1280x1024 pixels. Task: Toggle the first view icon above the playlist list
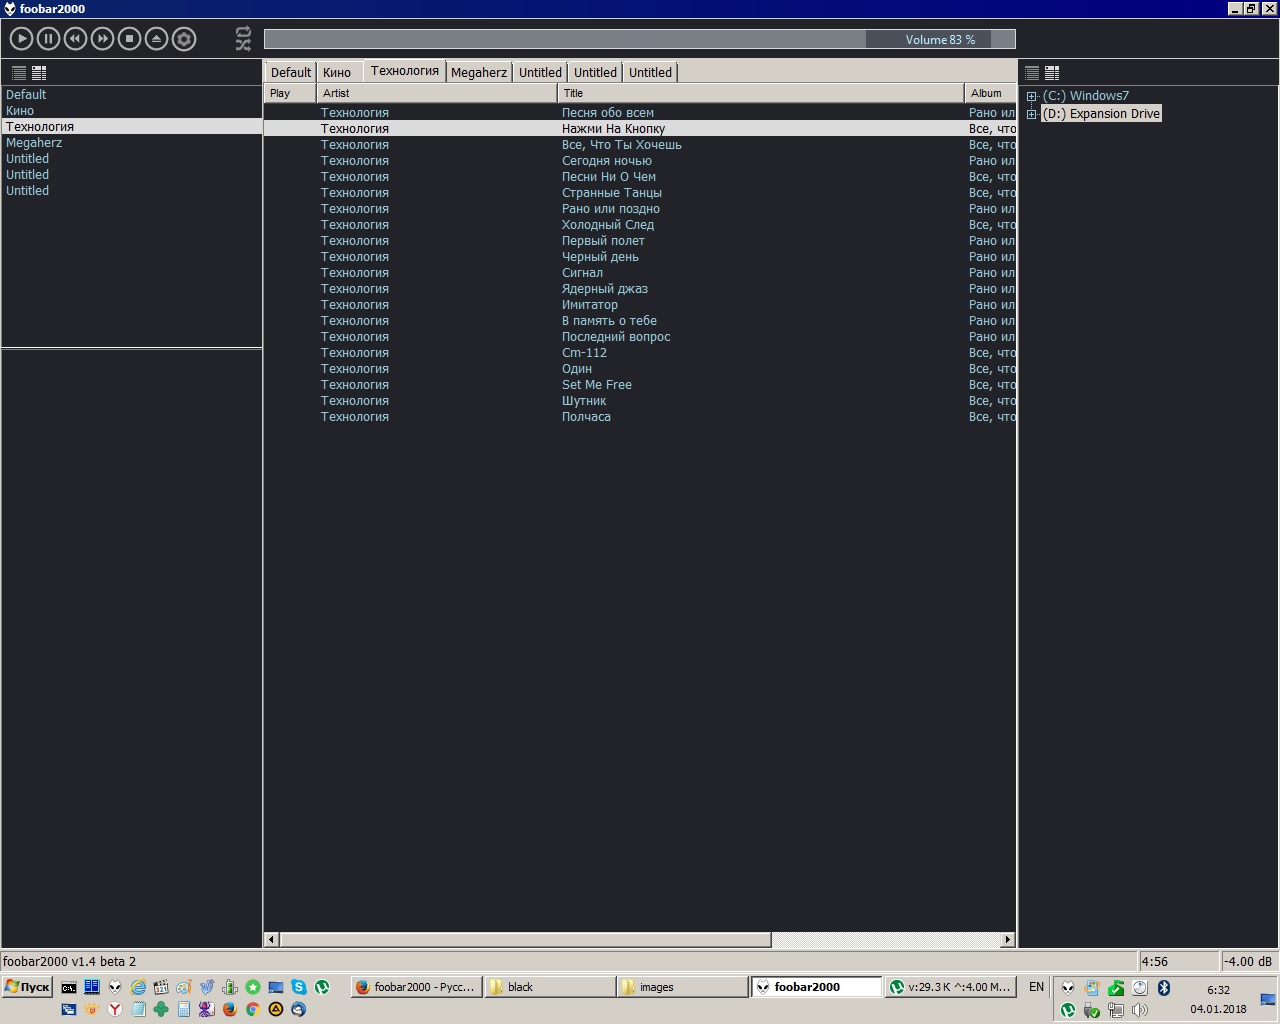19,73
